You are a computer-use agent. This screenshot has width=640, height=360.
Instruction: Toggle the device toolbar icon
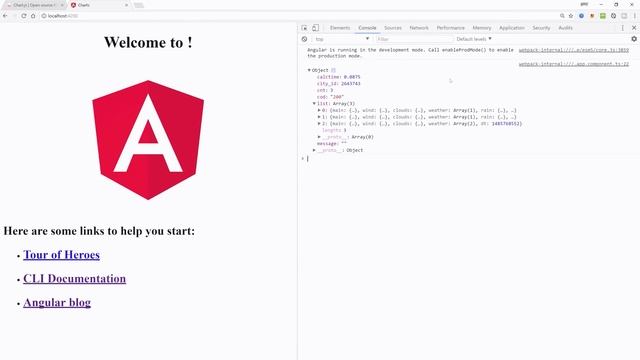pos(315,28)
